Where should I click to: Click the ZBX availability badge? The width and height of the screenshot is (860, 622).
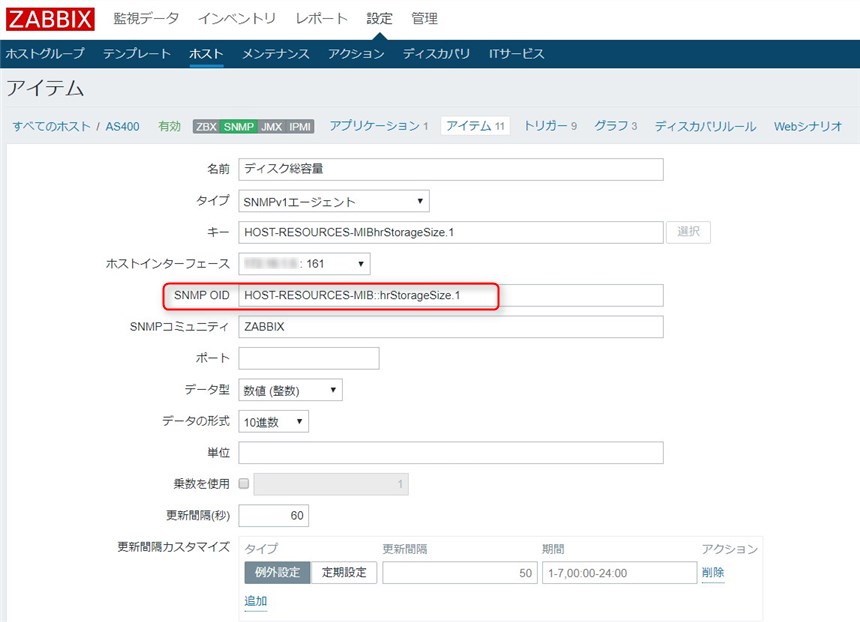pyautogui.click(x=206, y=127)
